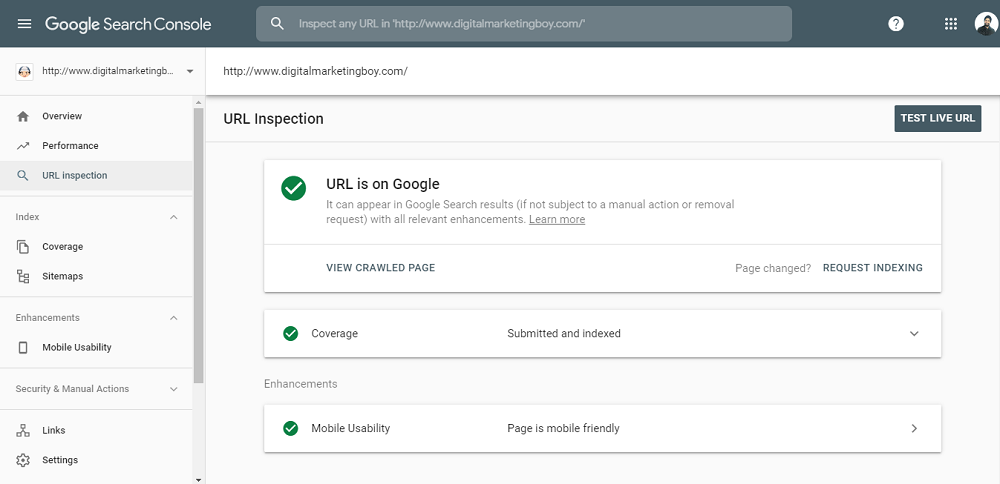The image size is (1000, 484).
Task: Click the 'Page is mobile friendly' text
Action: coord(563,429)
